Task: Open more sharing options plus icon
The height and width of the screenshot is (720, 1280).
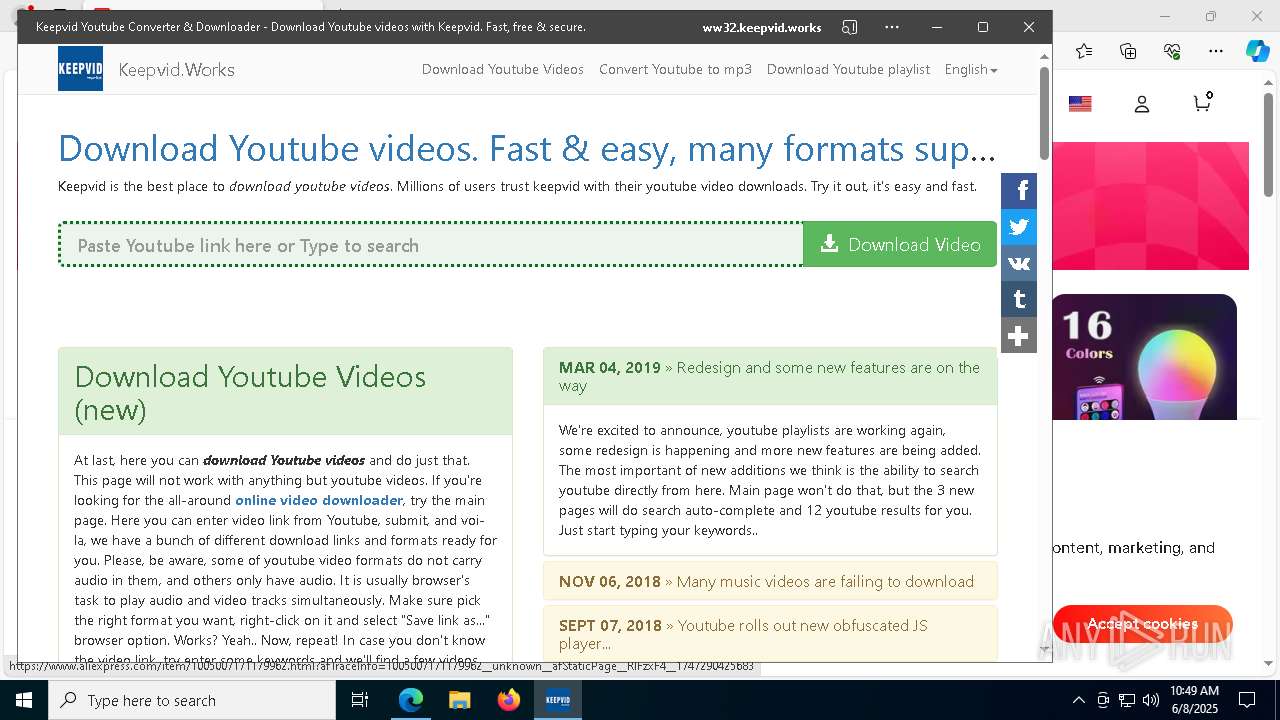Action: click(1019, 335)
